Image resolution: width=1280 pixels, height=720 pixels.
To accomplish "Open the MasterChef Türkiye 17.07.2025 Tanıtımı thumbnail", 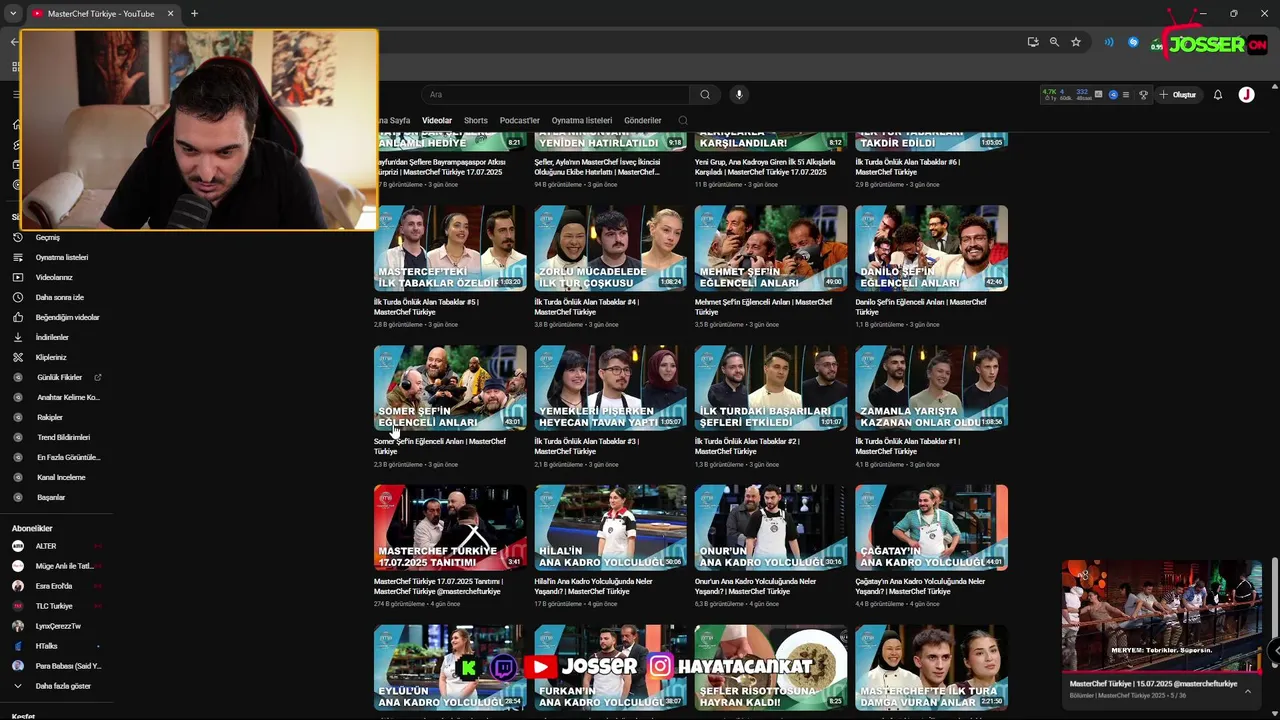I will coord(450,528).
